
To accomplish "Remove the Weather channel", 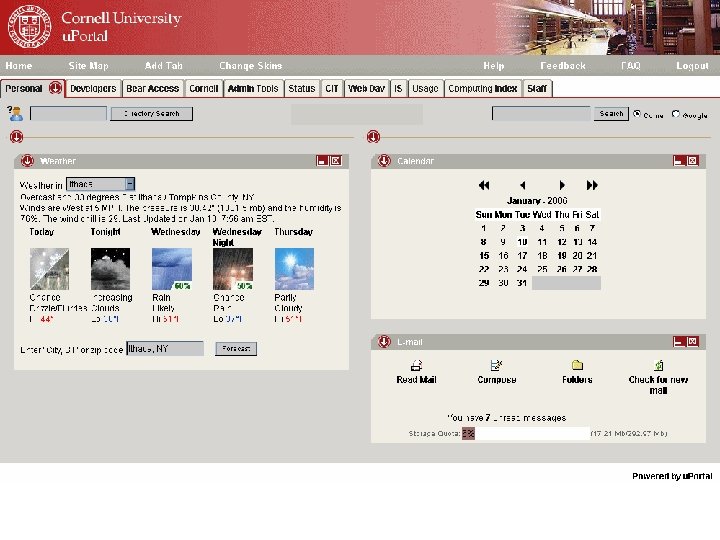I will click(x=336, y=161).
